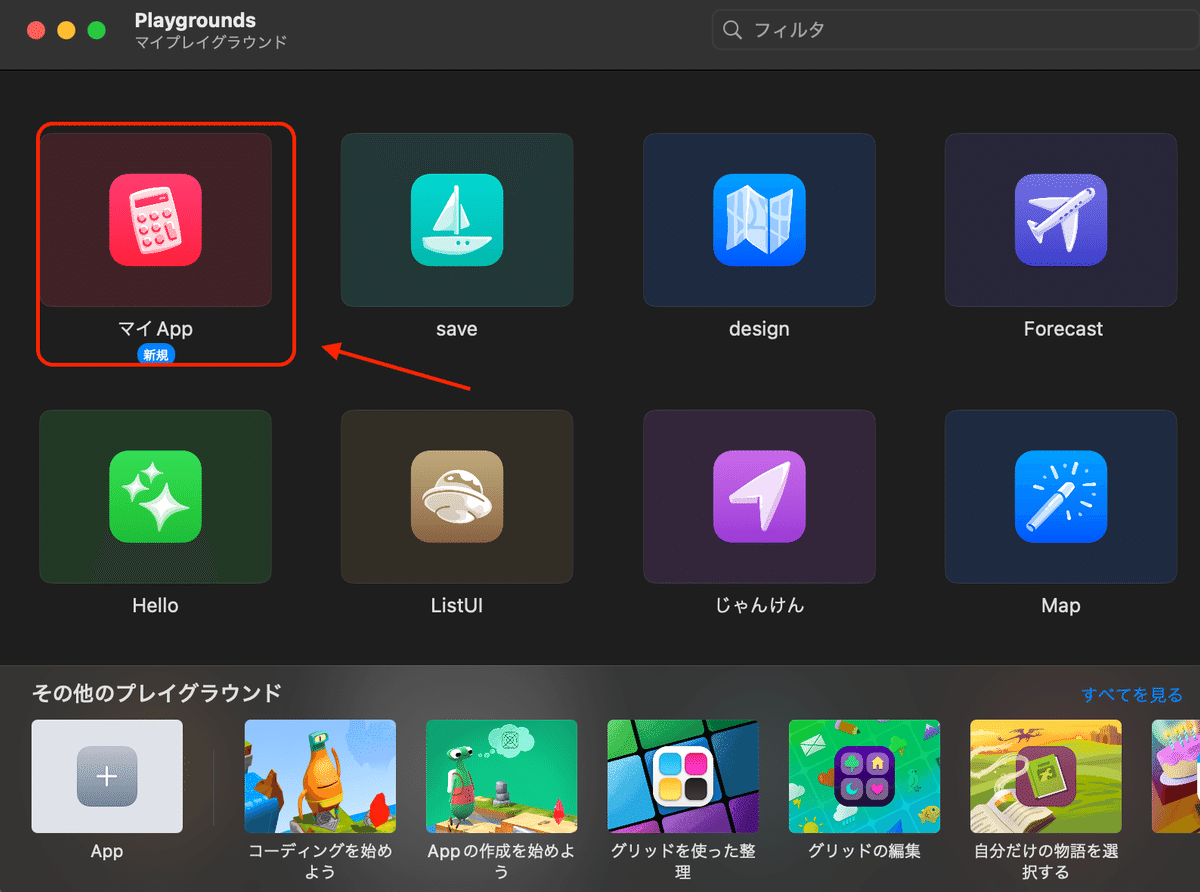The image size is (1200, 892).
Task: Open the じゃんけん arrow playground icon
Action: [759, 497]
